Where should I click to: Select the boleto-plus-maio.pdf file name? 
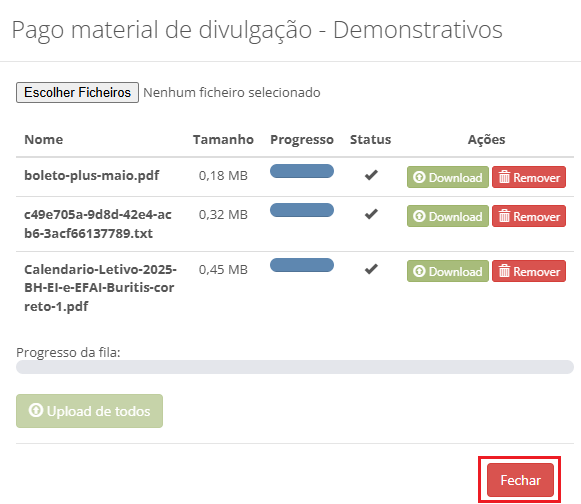92,175
